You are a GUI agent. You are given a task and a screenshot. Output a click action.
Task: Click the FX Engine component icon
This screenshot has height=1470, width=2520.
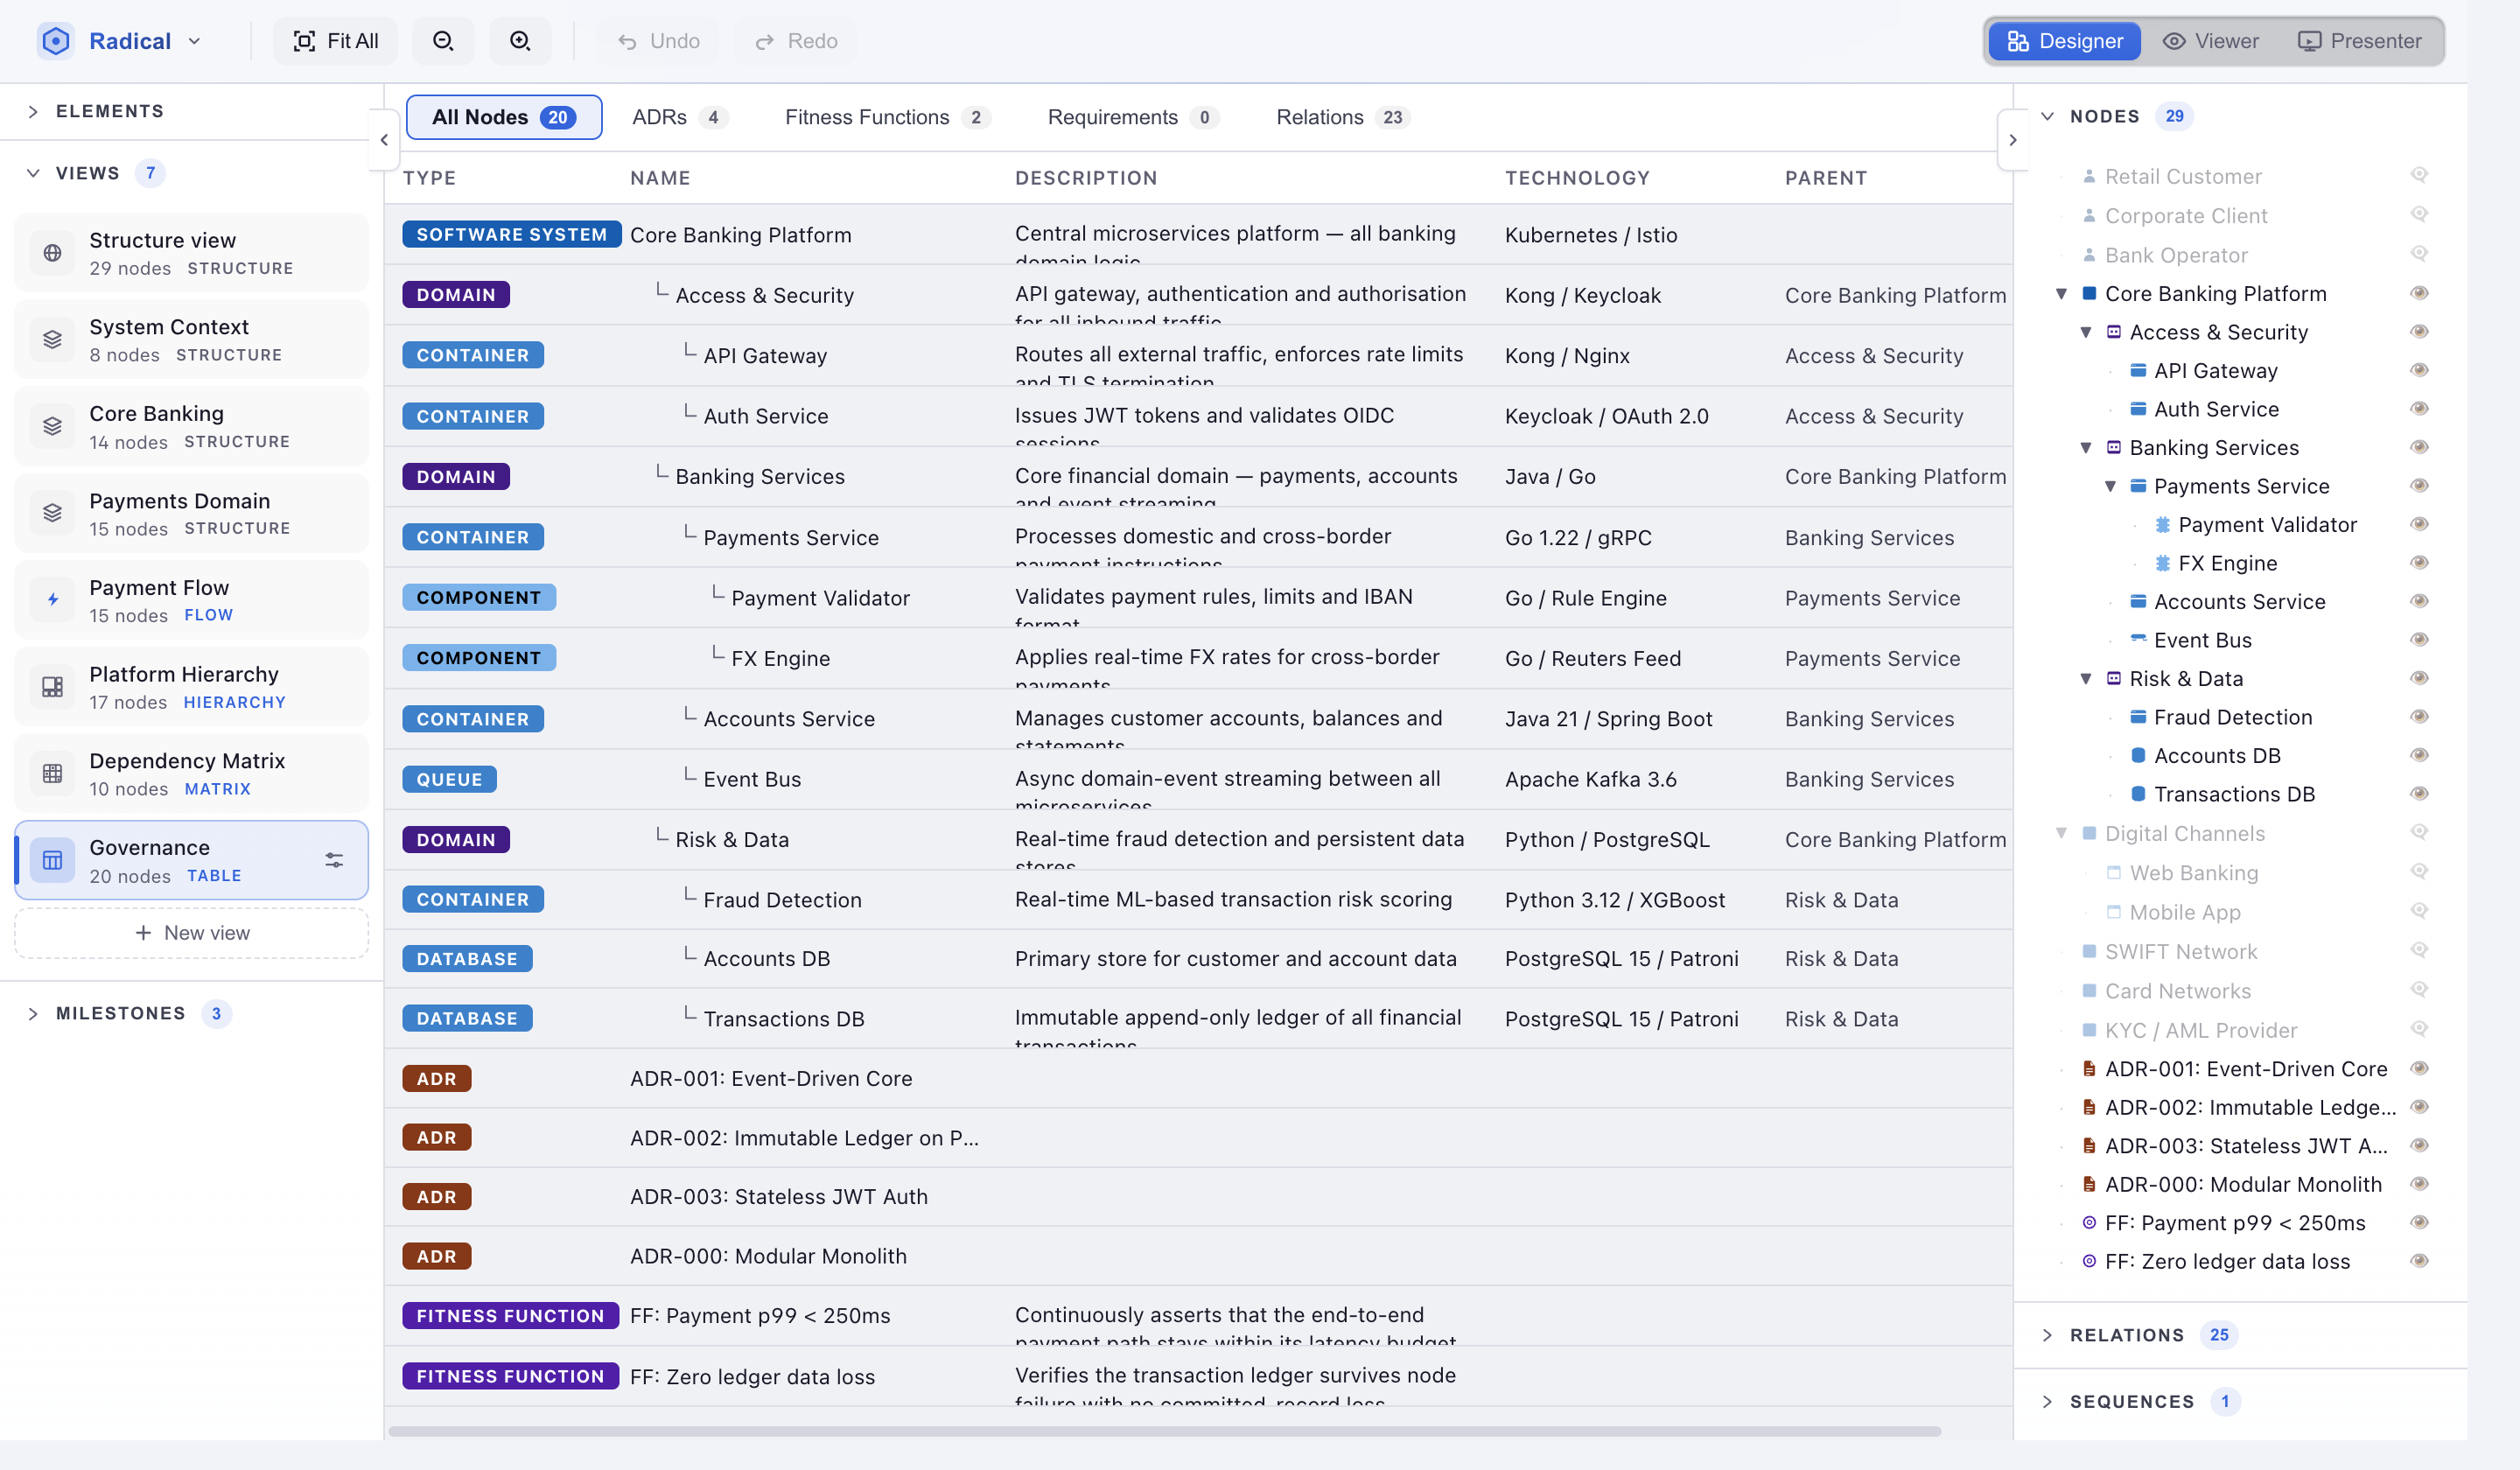pos(2162,563)
